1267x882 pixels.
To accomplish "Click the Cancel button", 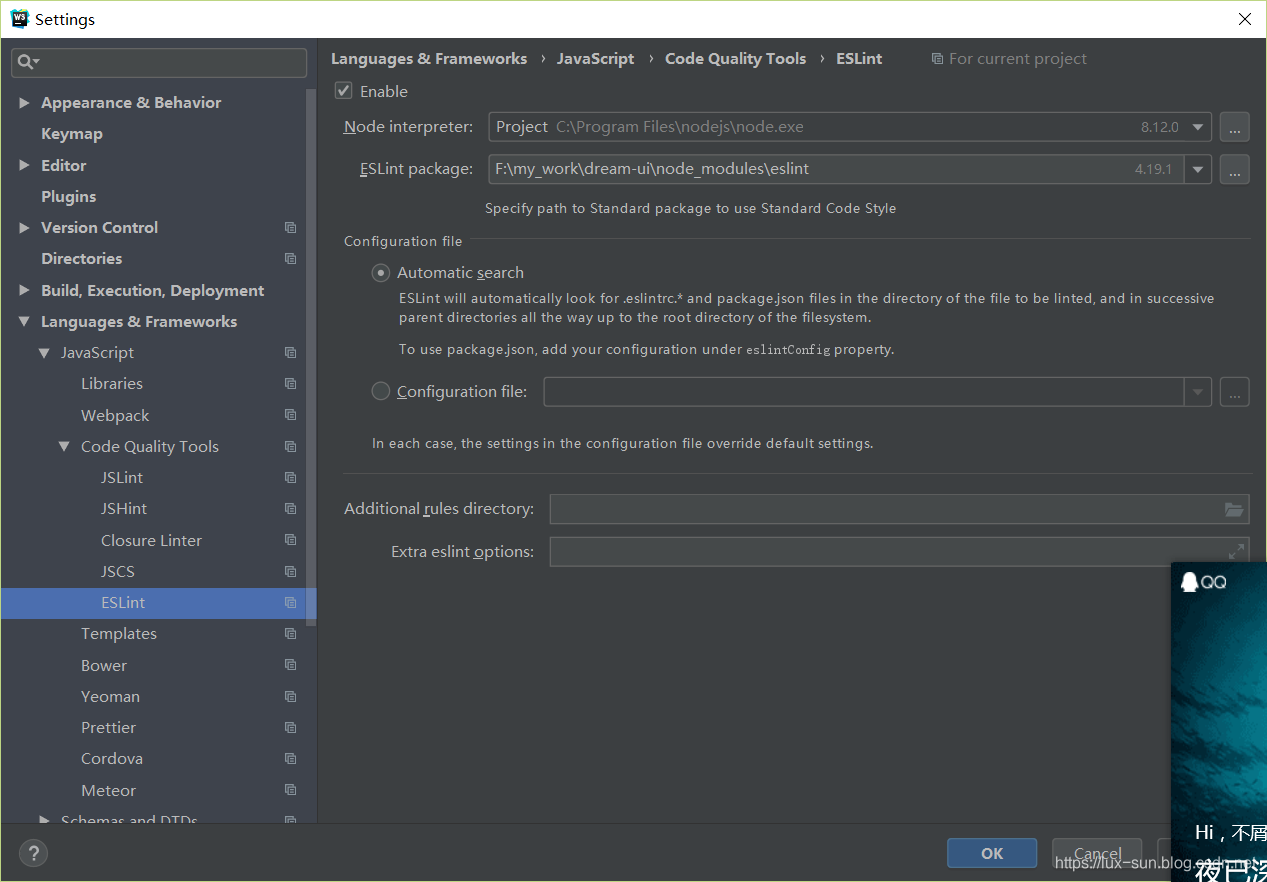I will point(1096,853).
